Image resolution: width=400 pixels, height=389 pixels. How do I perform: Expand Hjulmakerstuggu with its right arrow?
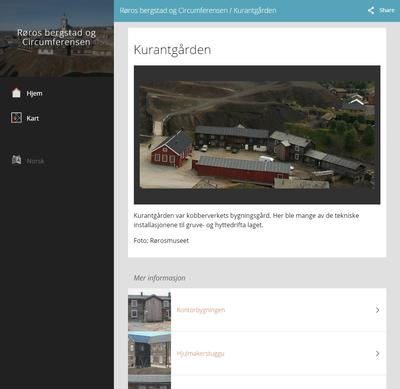pos(377,354)
